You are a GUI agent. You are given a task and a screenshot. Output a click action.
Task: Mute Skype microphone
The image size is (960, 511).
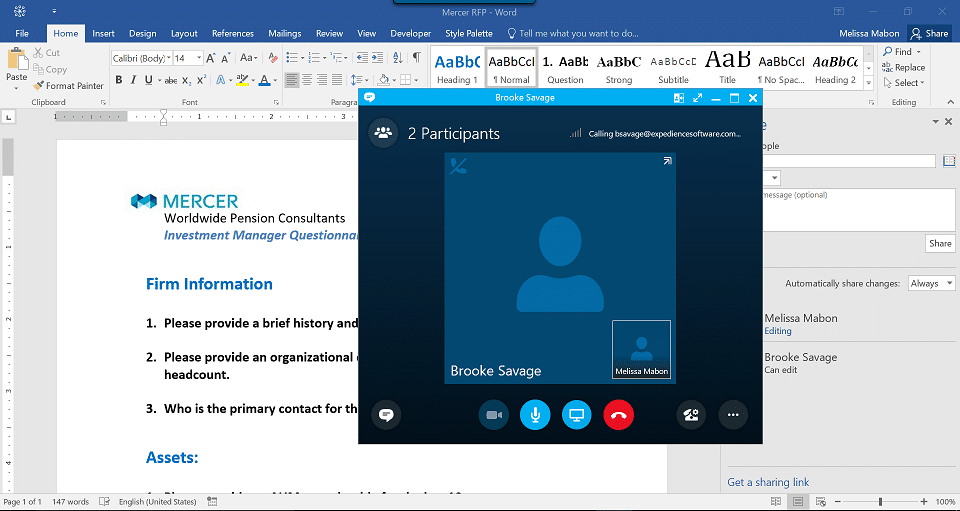[x=535, y=415]
